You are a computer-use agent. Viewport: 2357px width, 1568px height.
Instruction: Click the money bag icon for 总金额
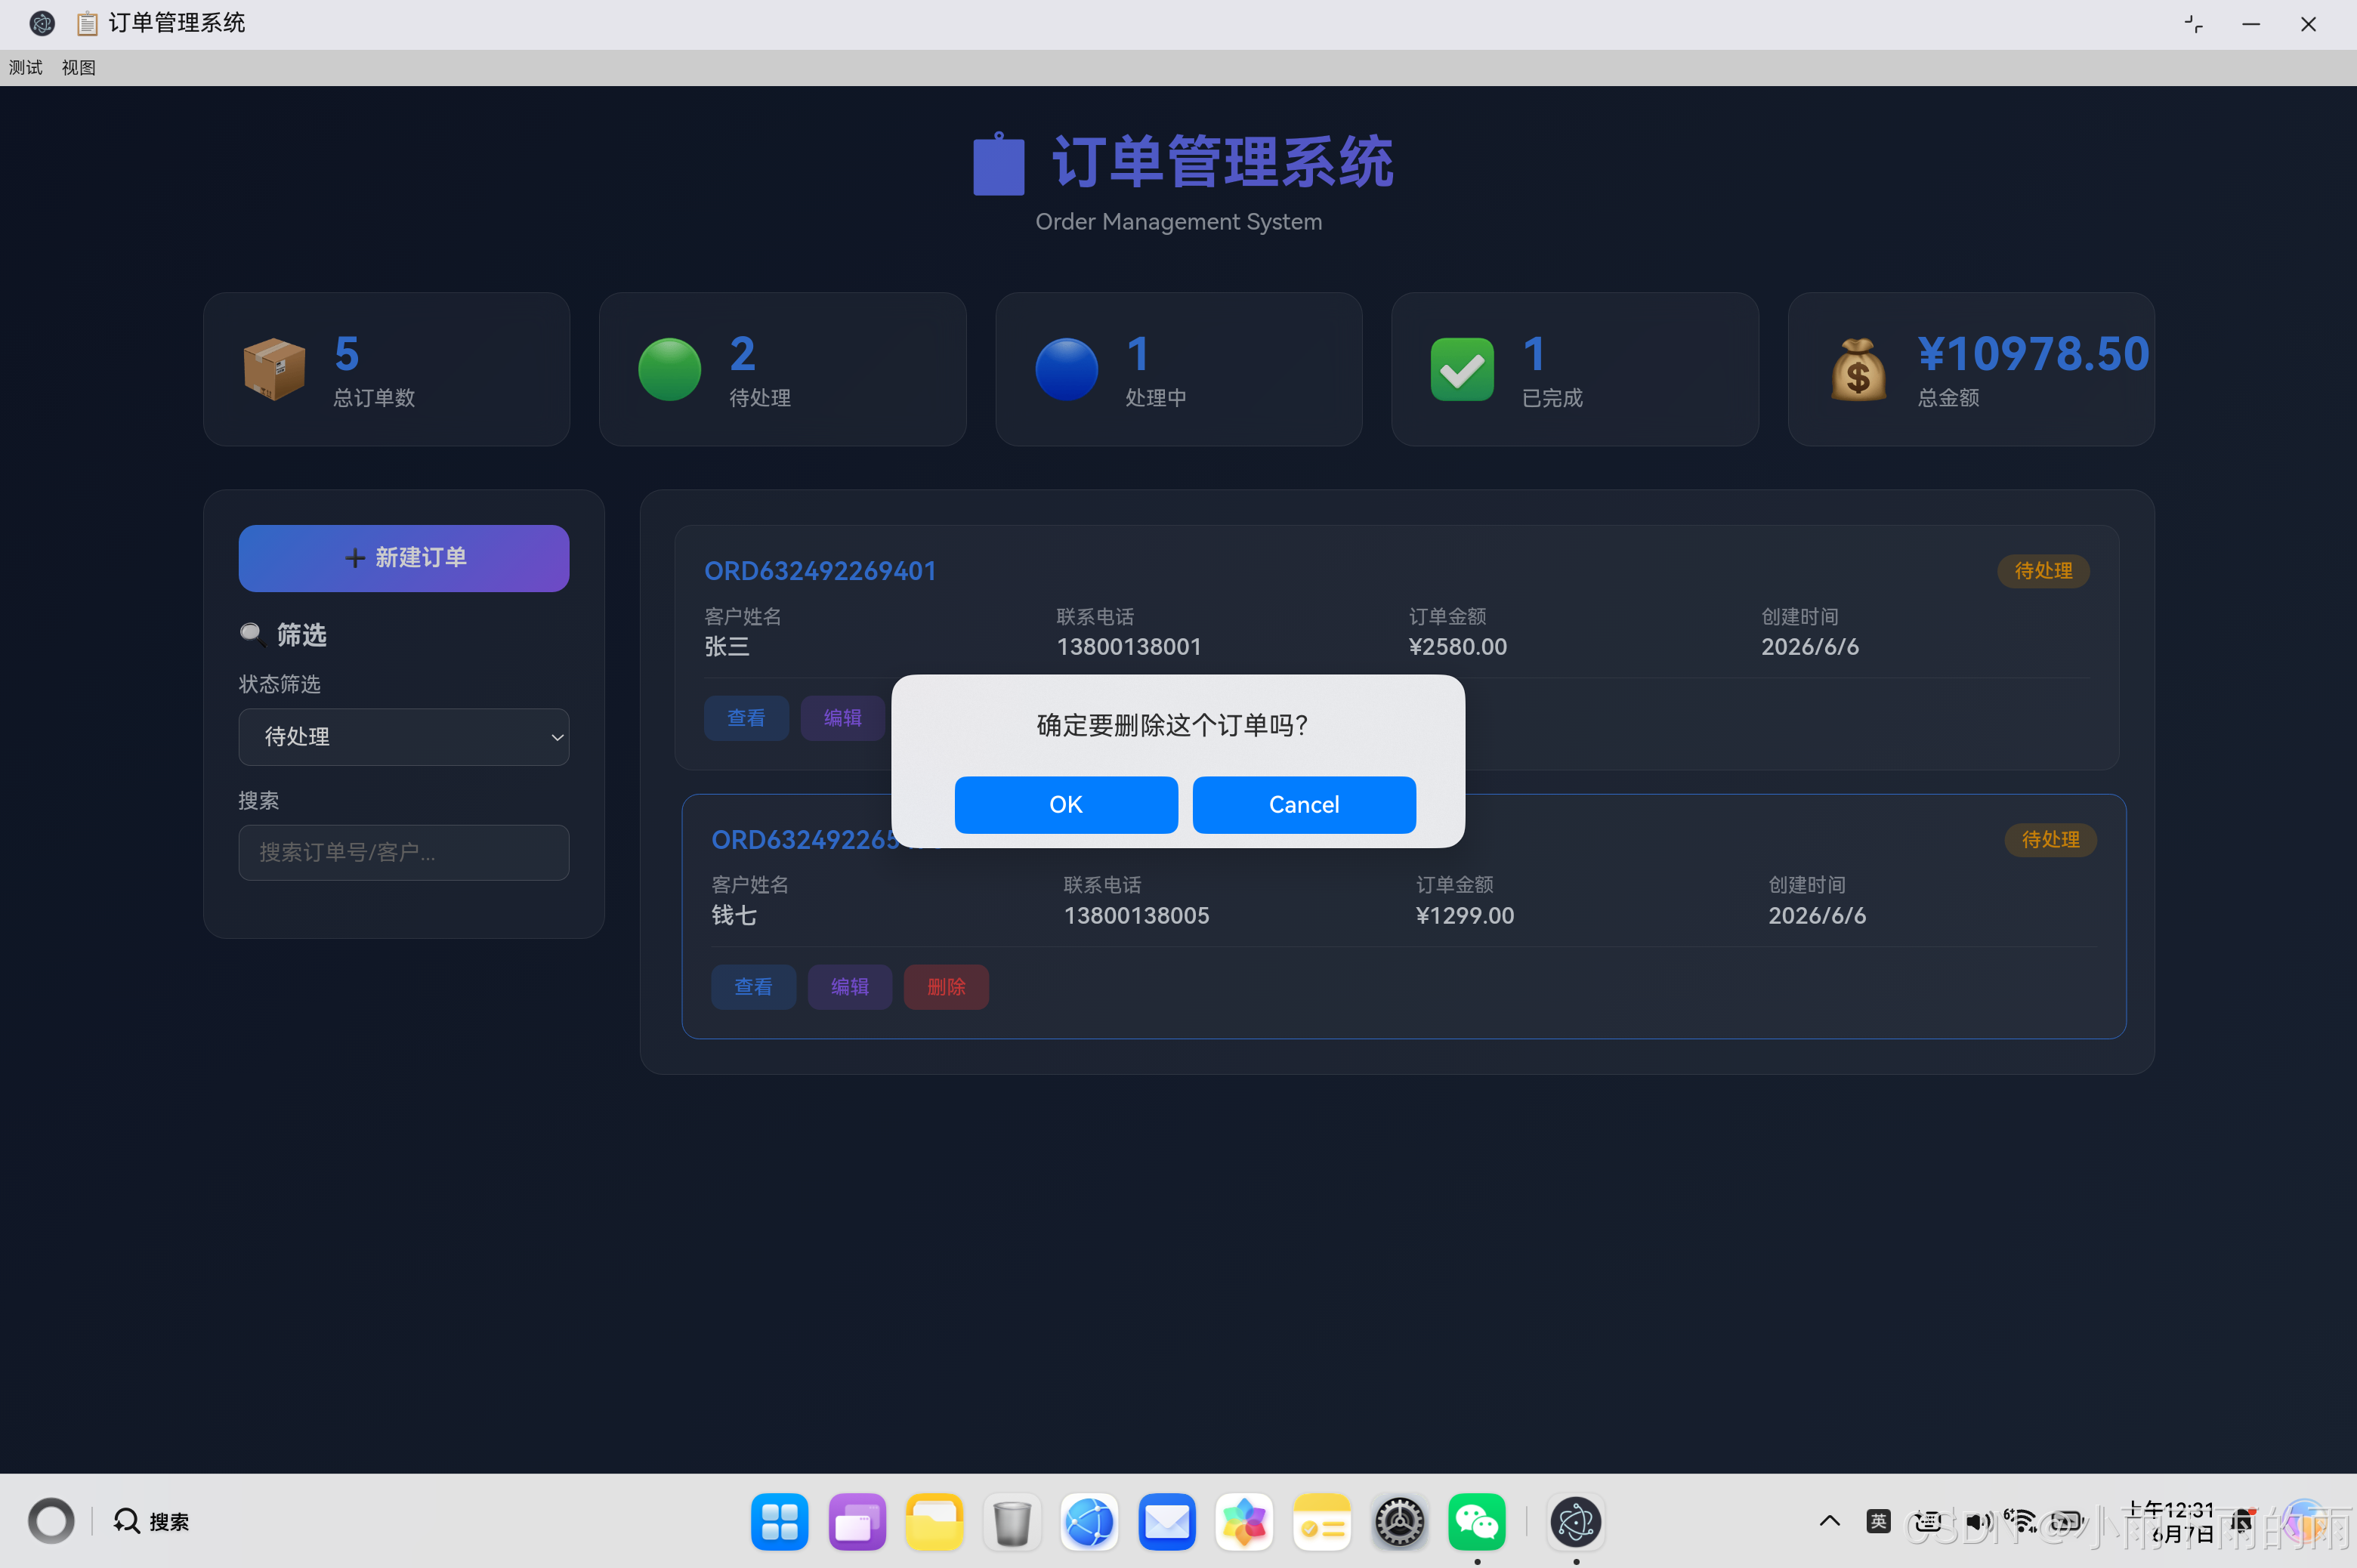(x=1858, y=369)
